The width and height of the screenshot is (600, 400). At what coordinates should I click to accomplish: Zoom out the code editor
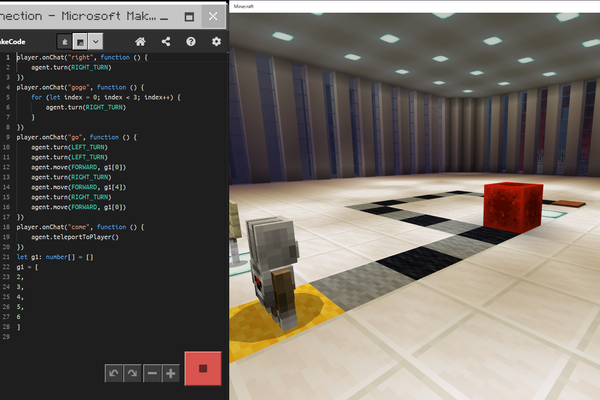[x=152, y=373]
